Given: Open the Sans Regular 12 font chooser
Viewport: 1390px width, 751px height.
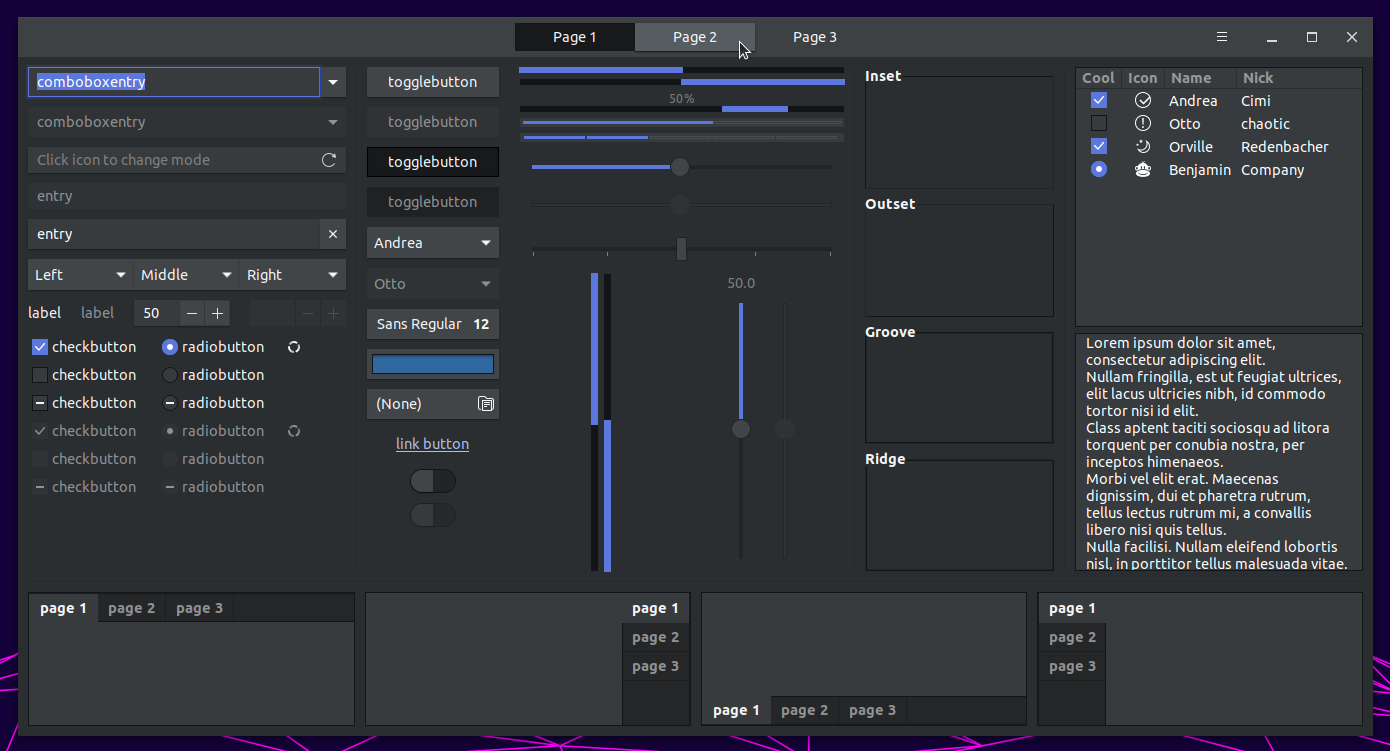Looking at the screenshot, I should point(432,323).
